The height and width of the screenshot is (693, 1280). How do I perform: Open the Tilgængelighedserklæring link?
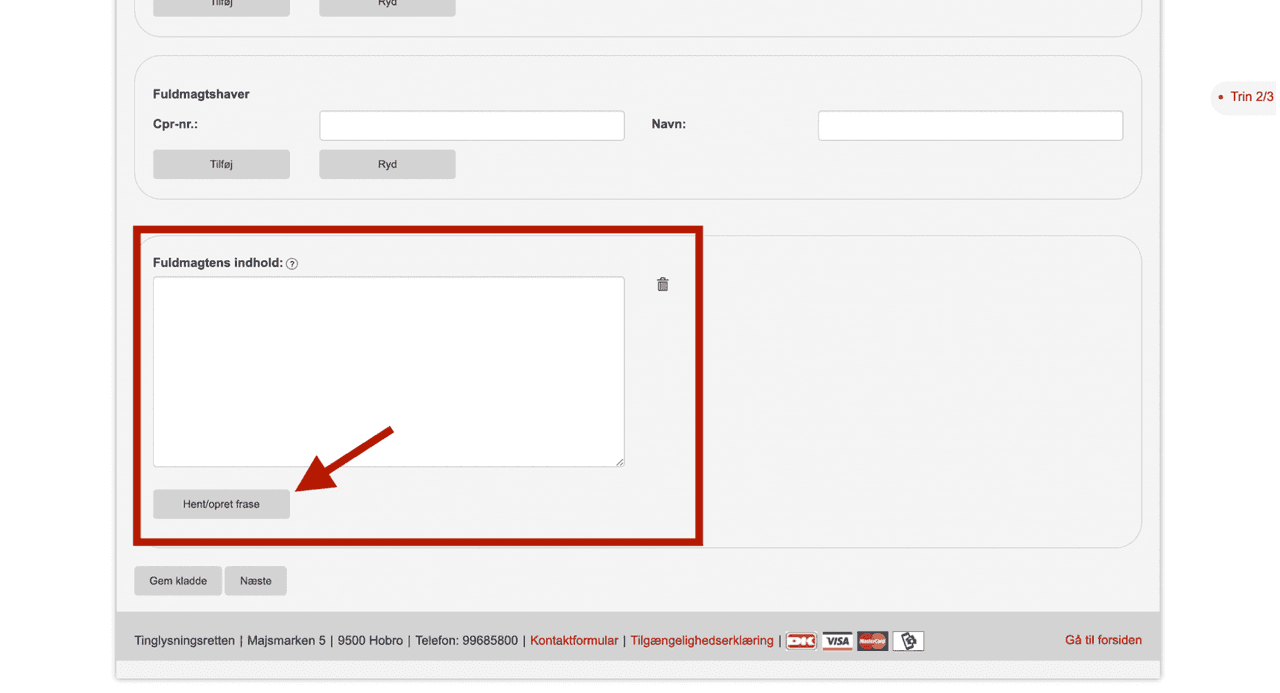click(x=701, y=641)
